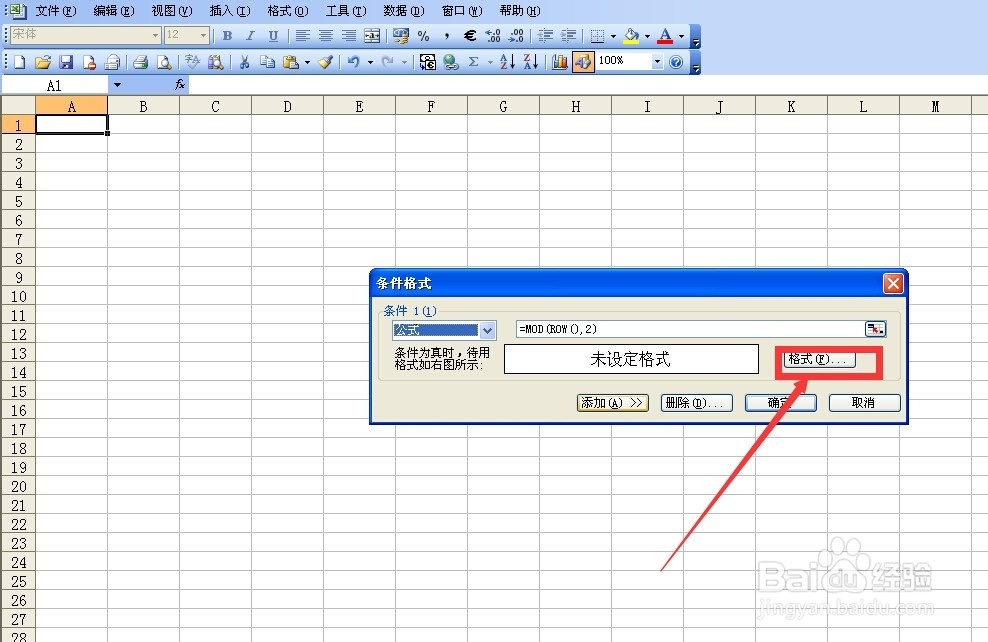This screenshot has height=642, width=988.
Task: Print the worksheet
Action: (141, 62)
